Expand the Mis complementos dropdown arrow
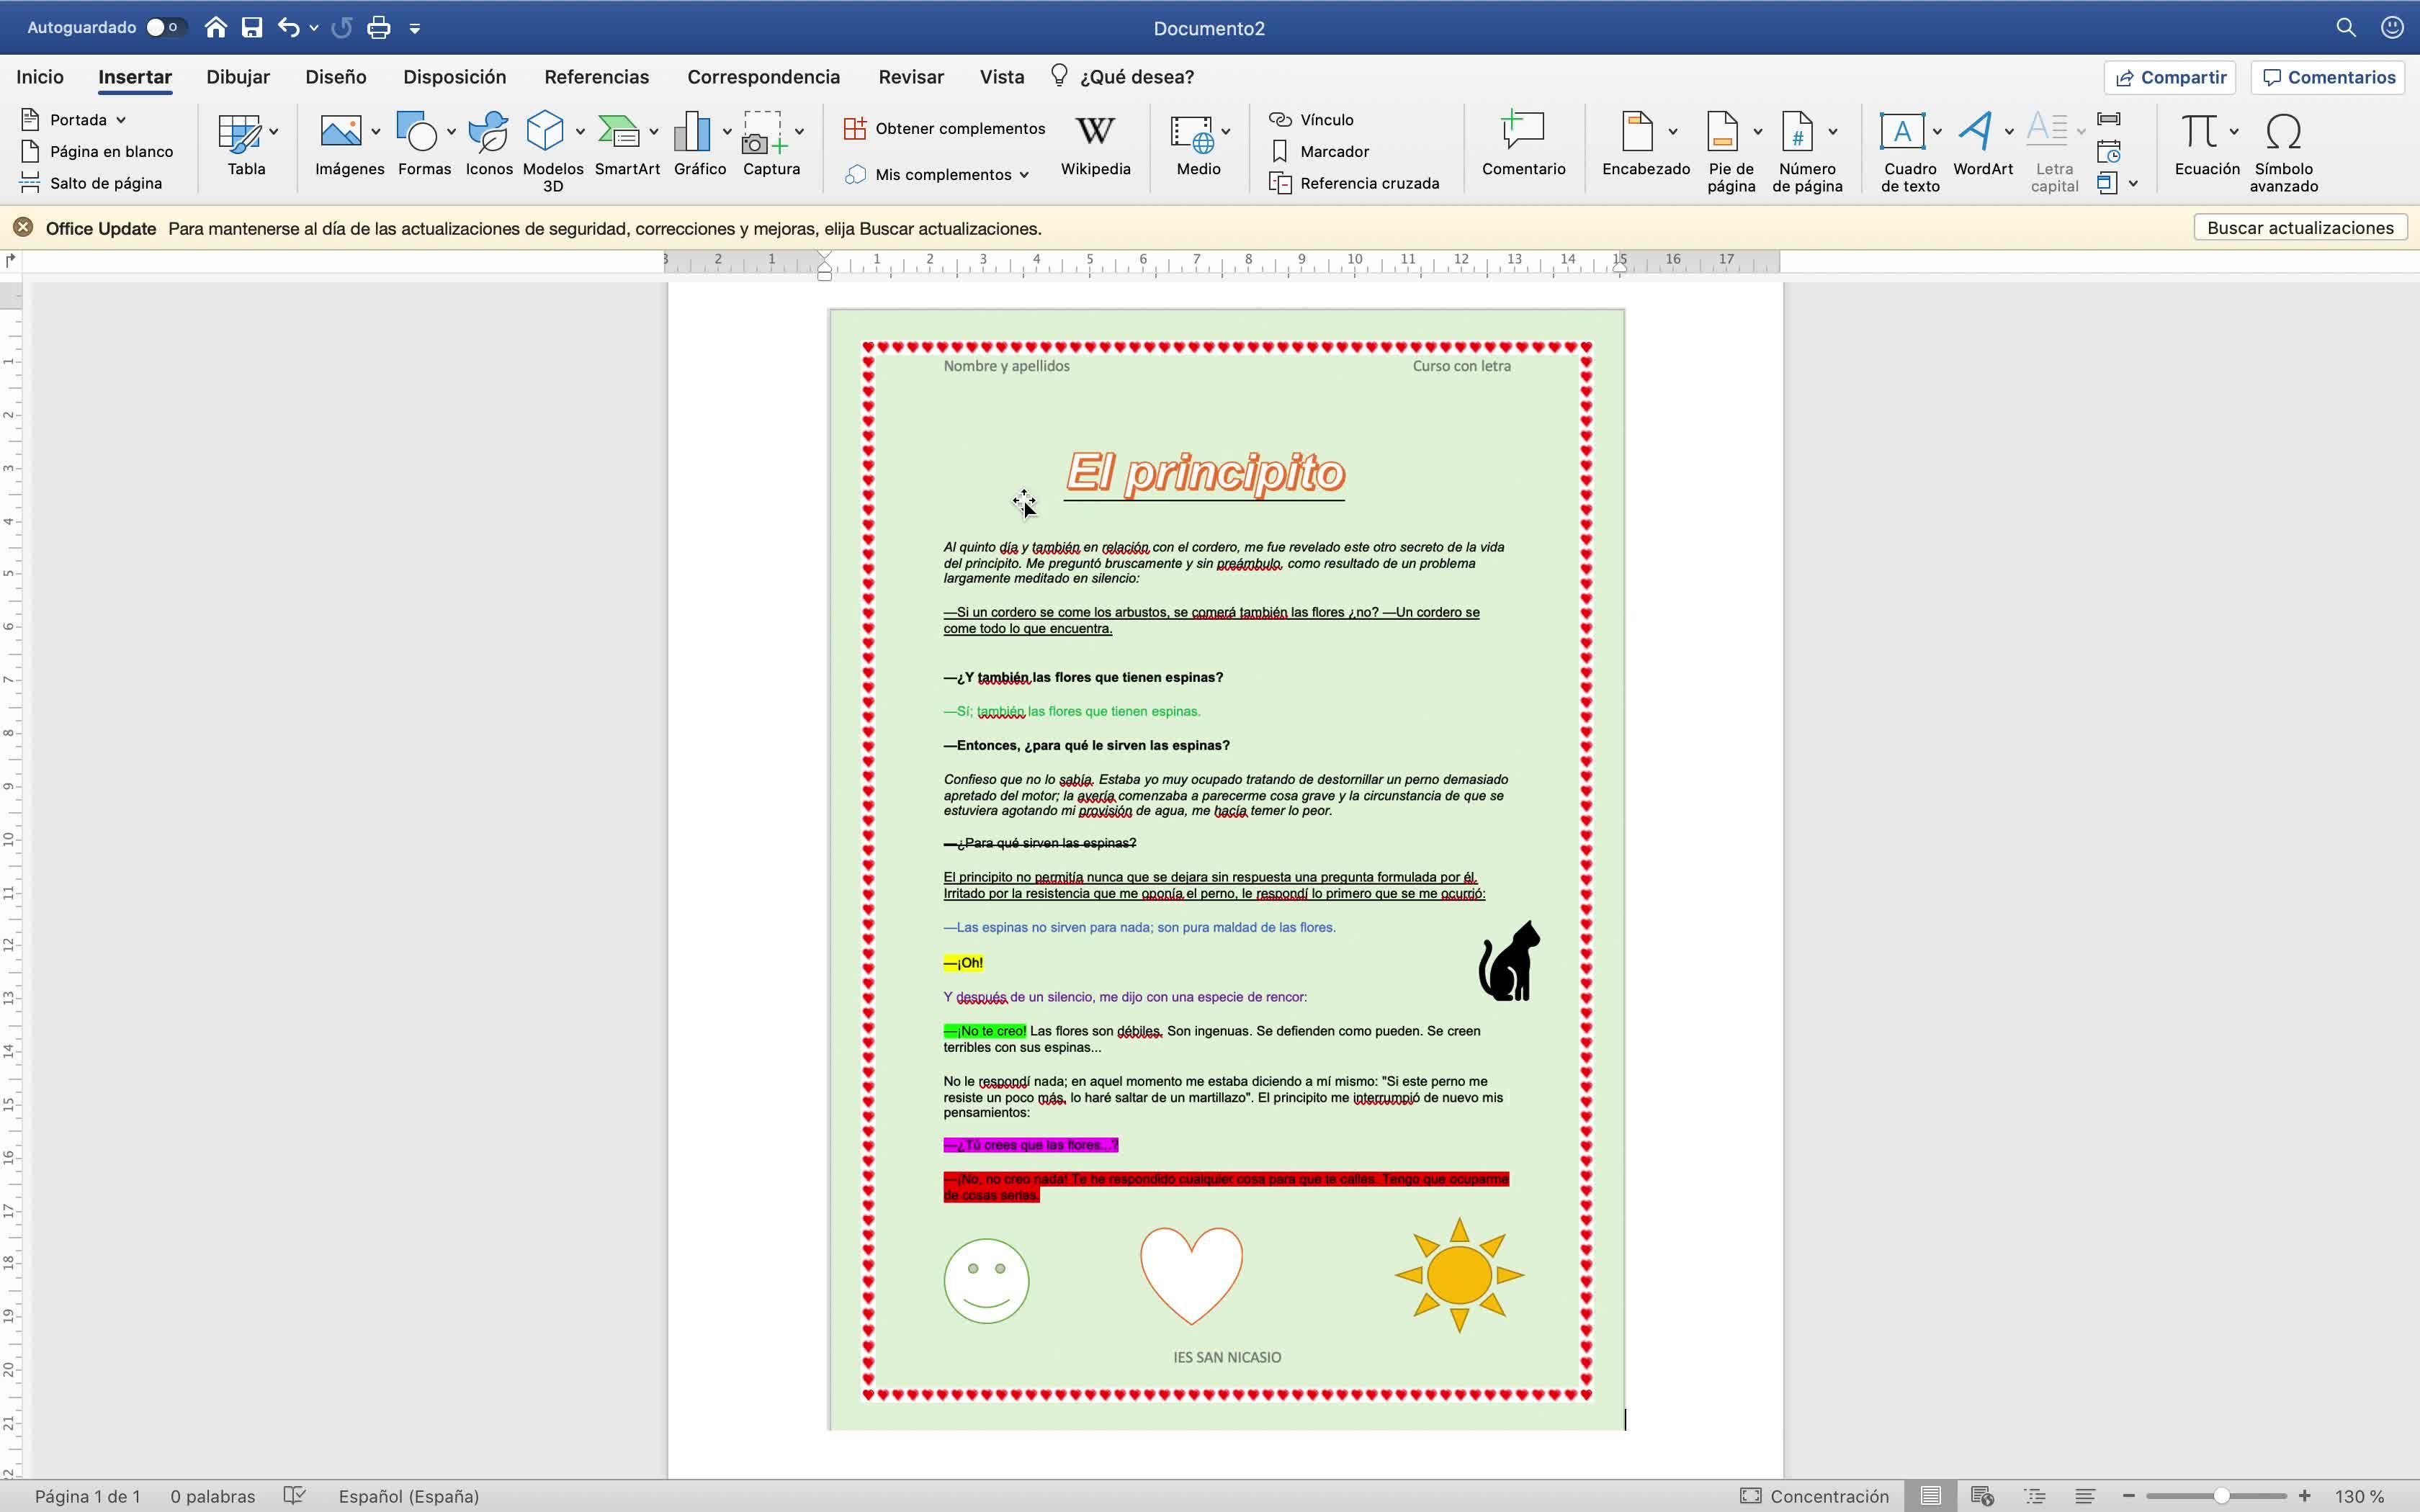This screenshot has height=1512, width=2420. click(x=1024, y=175)
